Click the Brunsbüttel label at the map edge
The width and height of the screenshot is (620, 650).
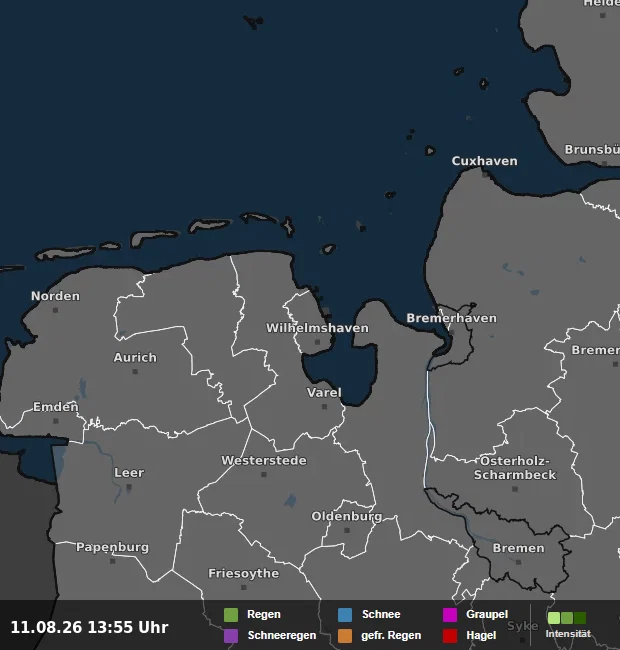592,149
